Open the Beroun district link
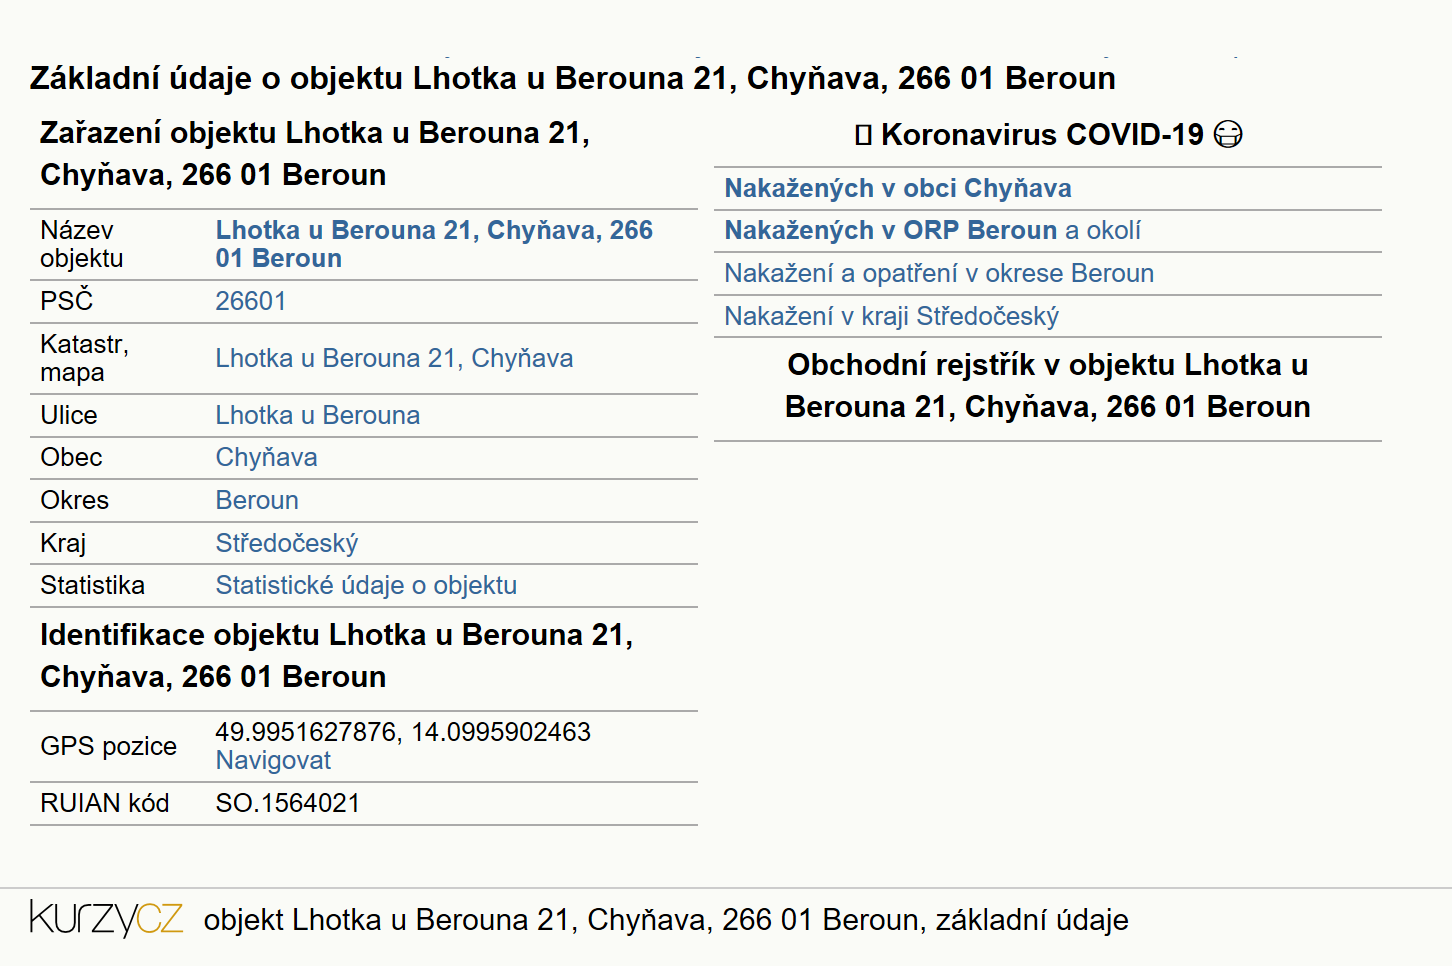Viewport: 1452px width, 966px height. coord(257,500)
